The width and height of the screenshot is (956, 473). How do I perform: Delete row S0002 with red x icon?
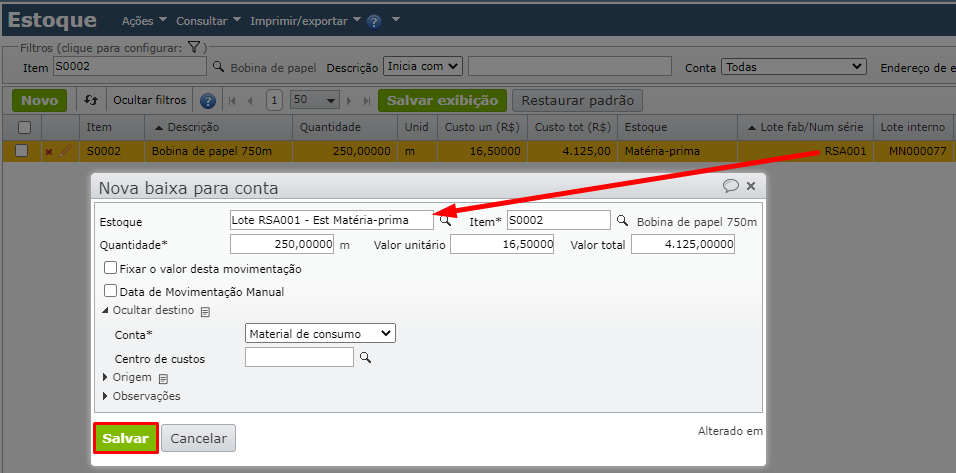(x=49, y=152)
